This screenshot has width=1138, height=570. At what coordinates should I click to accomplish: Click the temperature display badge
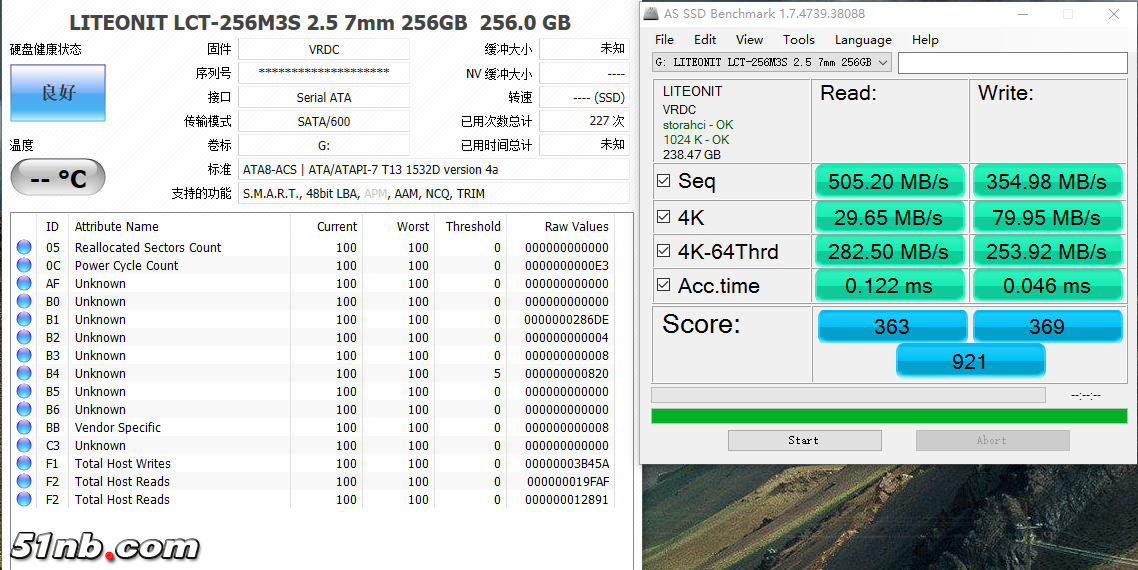(x=58, y=178)
